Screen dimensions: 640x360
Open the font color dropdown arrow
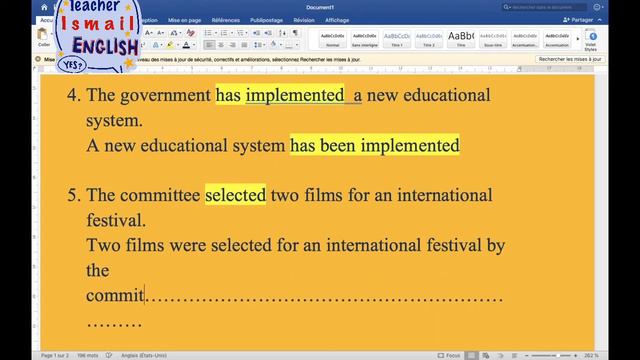point(194,45)
